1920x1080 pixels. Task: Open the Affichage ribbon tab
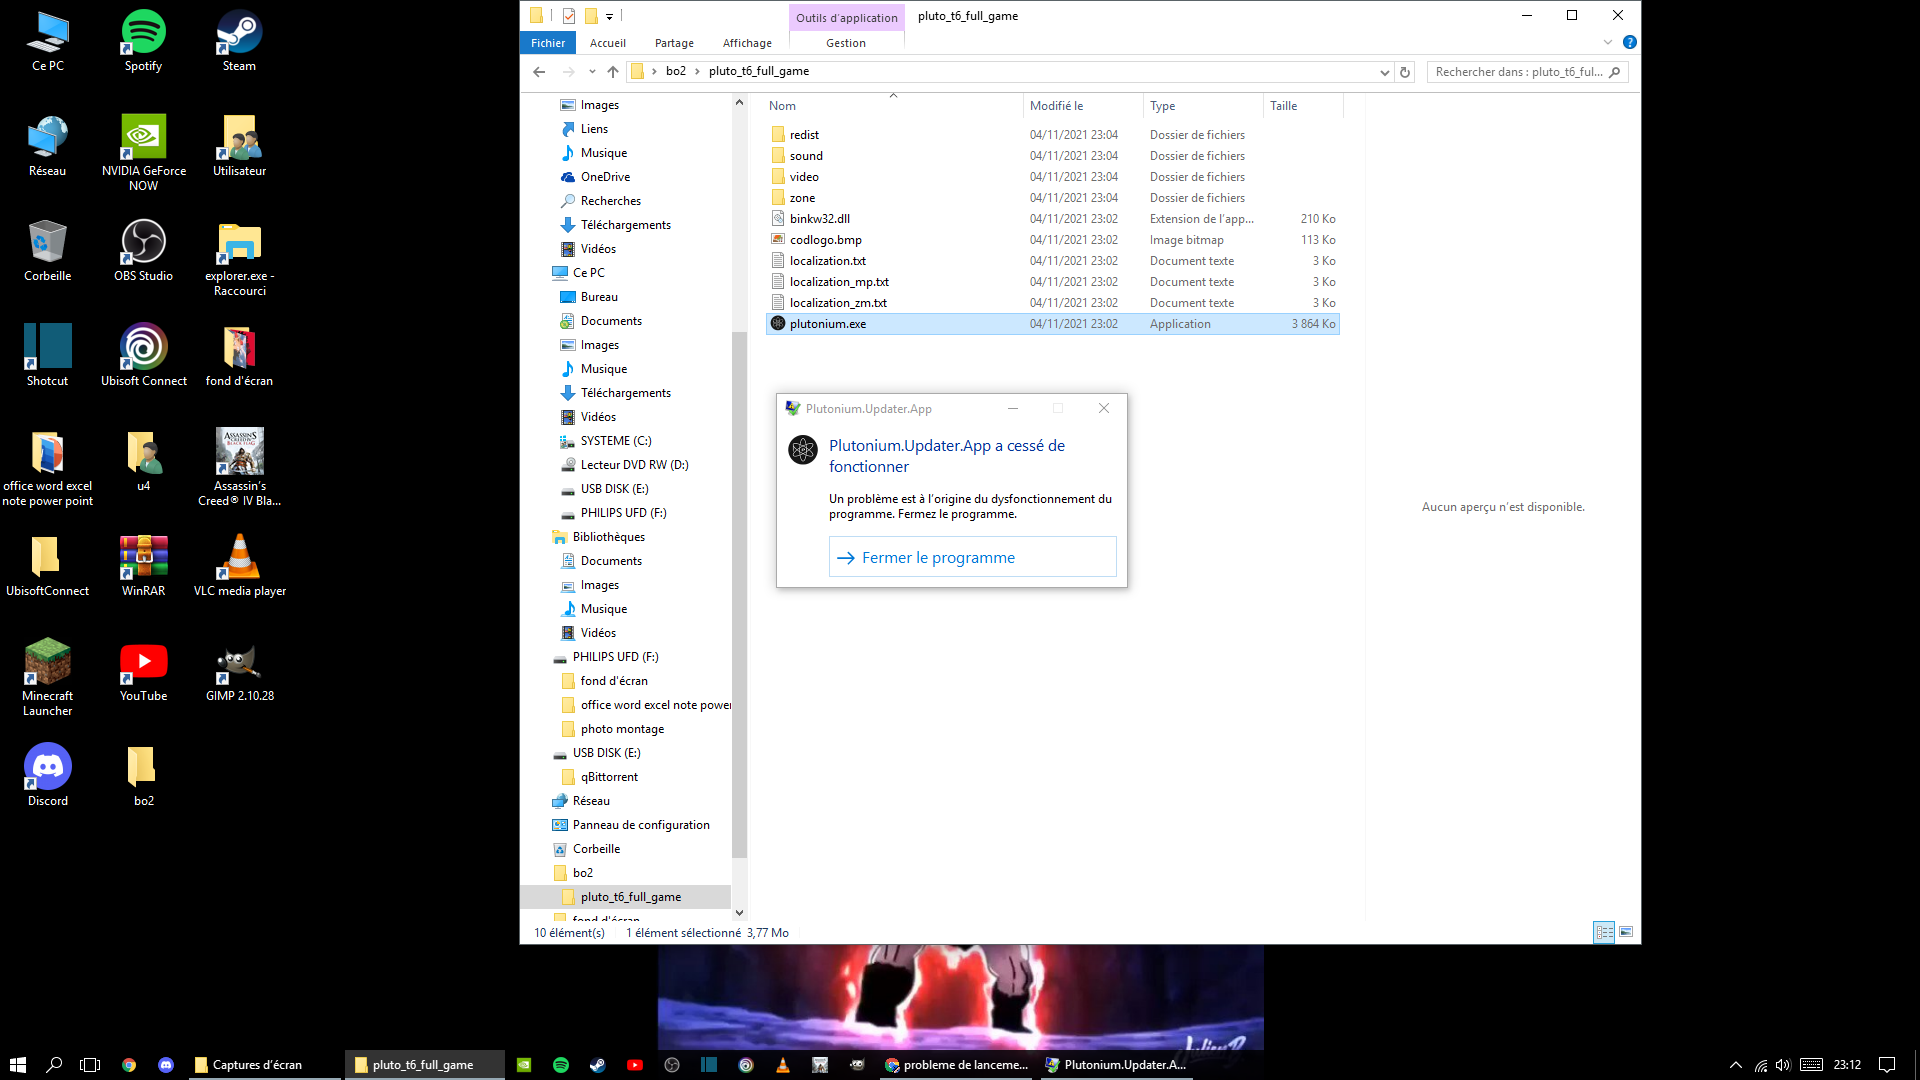pos(747,43)
